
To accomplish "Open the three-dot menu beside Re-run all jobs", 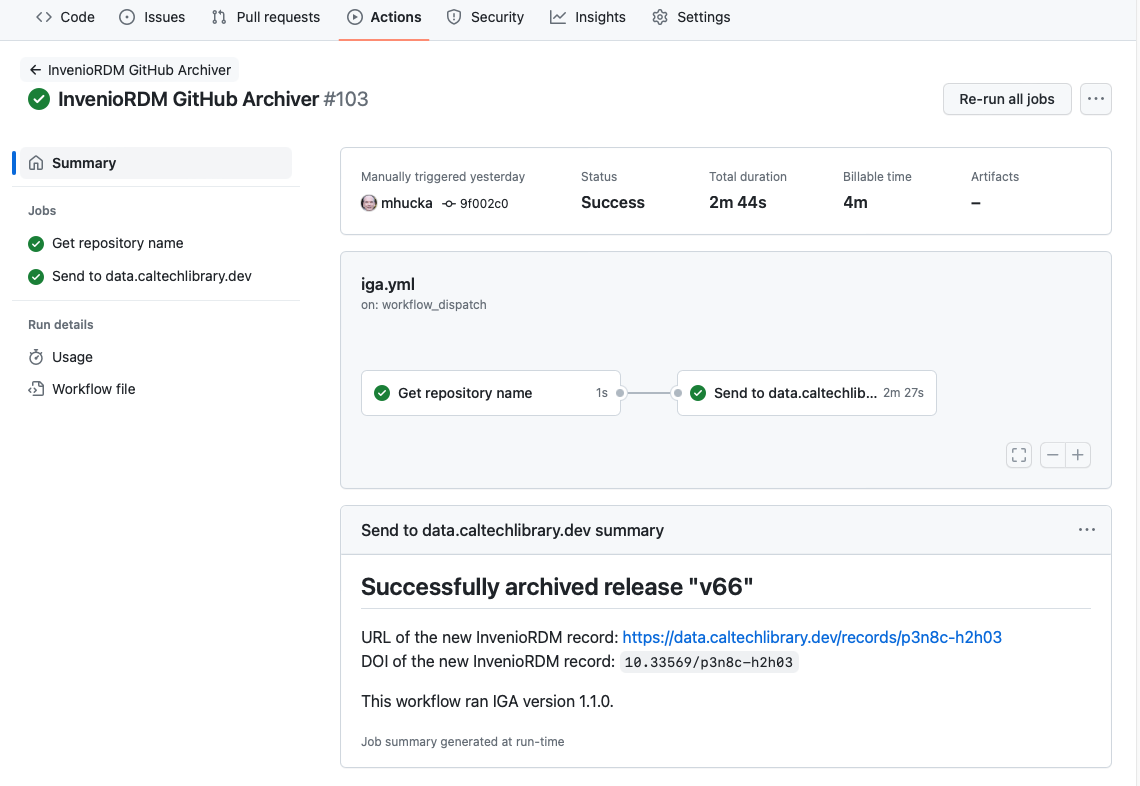I will [x=1096, y=99].
